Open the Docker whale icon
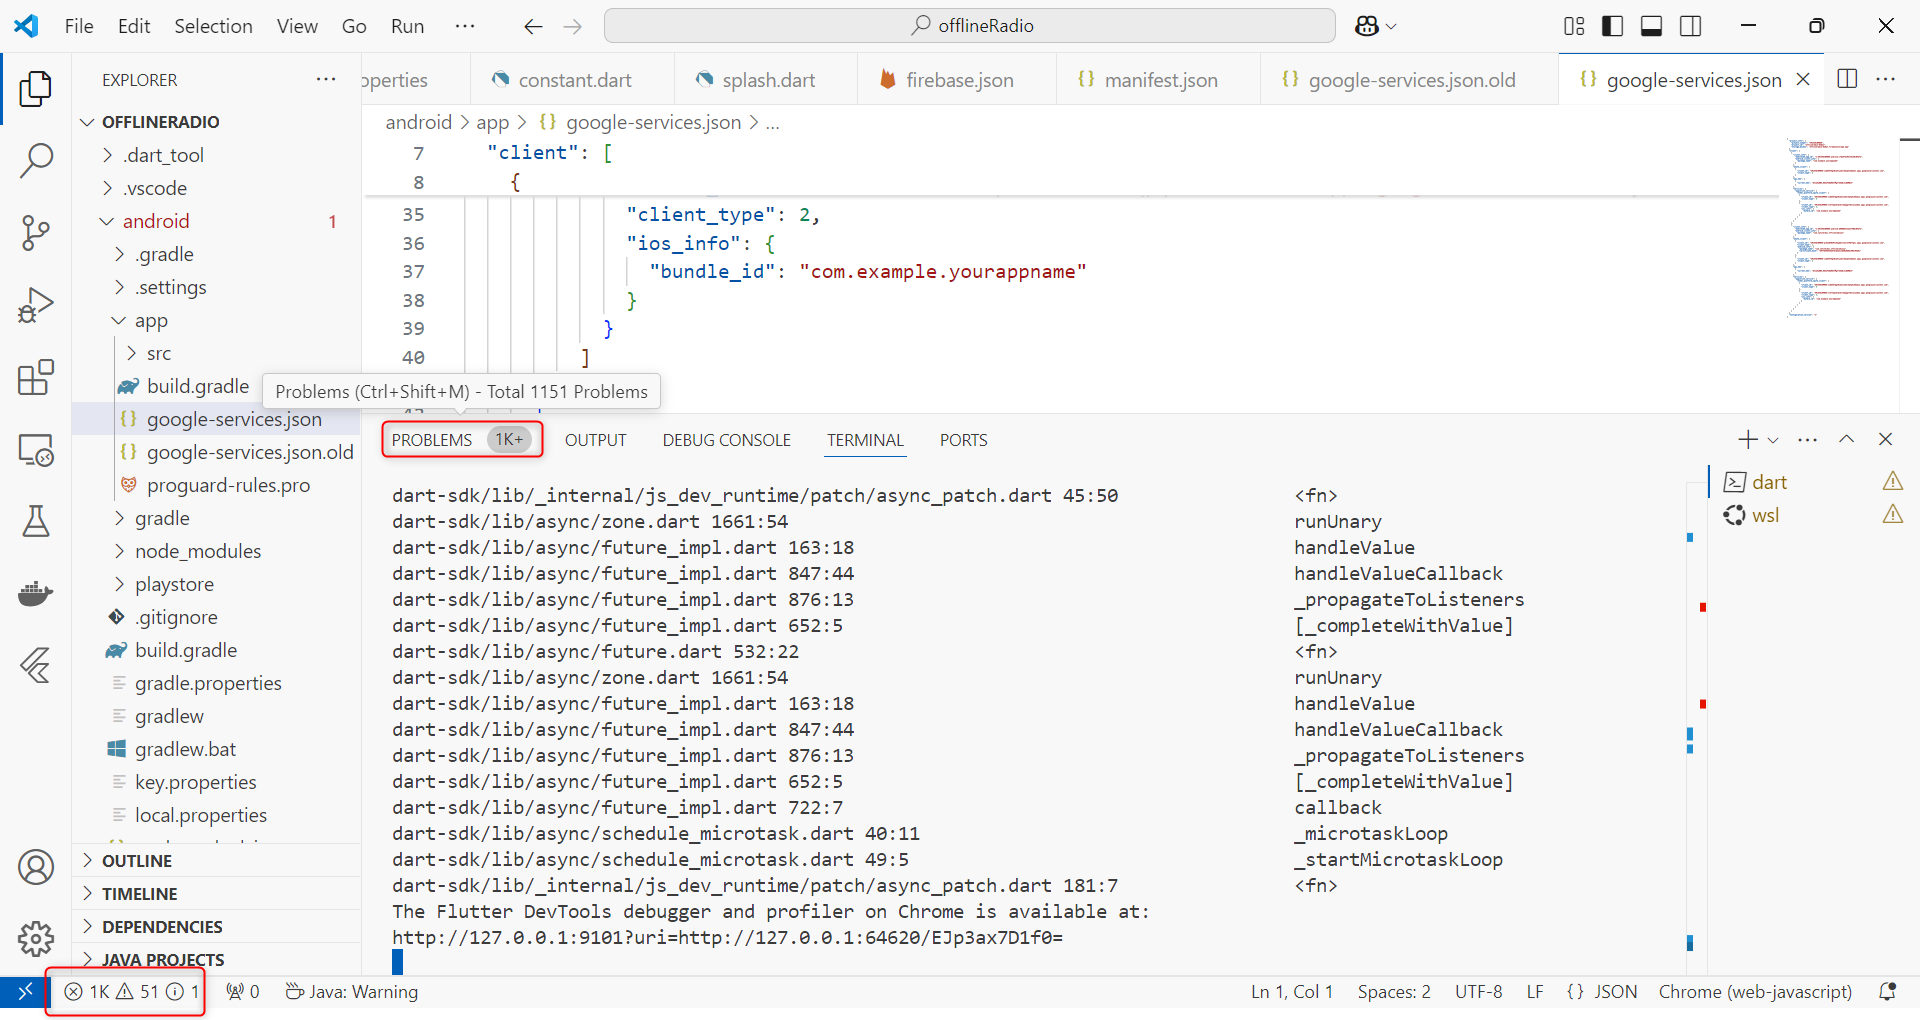This screenshot has width=1920, height=1020. tap(36, 593)
